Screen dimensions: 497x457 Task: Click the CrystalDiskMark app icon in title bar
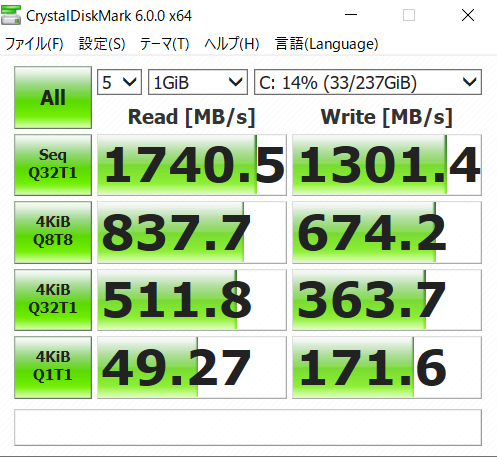pyautogui.click(x=11, y=15)
